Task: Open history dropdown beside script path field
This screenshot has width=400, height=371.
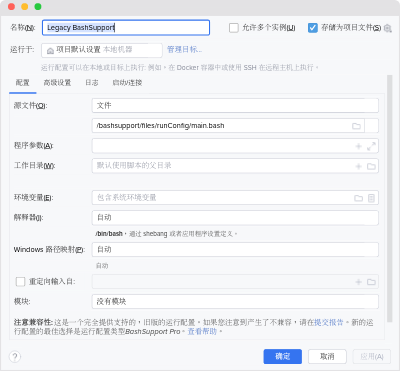Action: (372, 126)
